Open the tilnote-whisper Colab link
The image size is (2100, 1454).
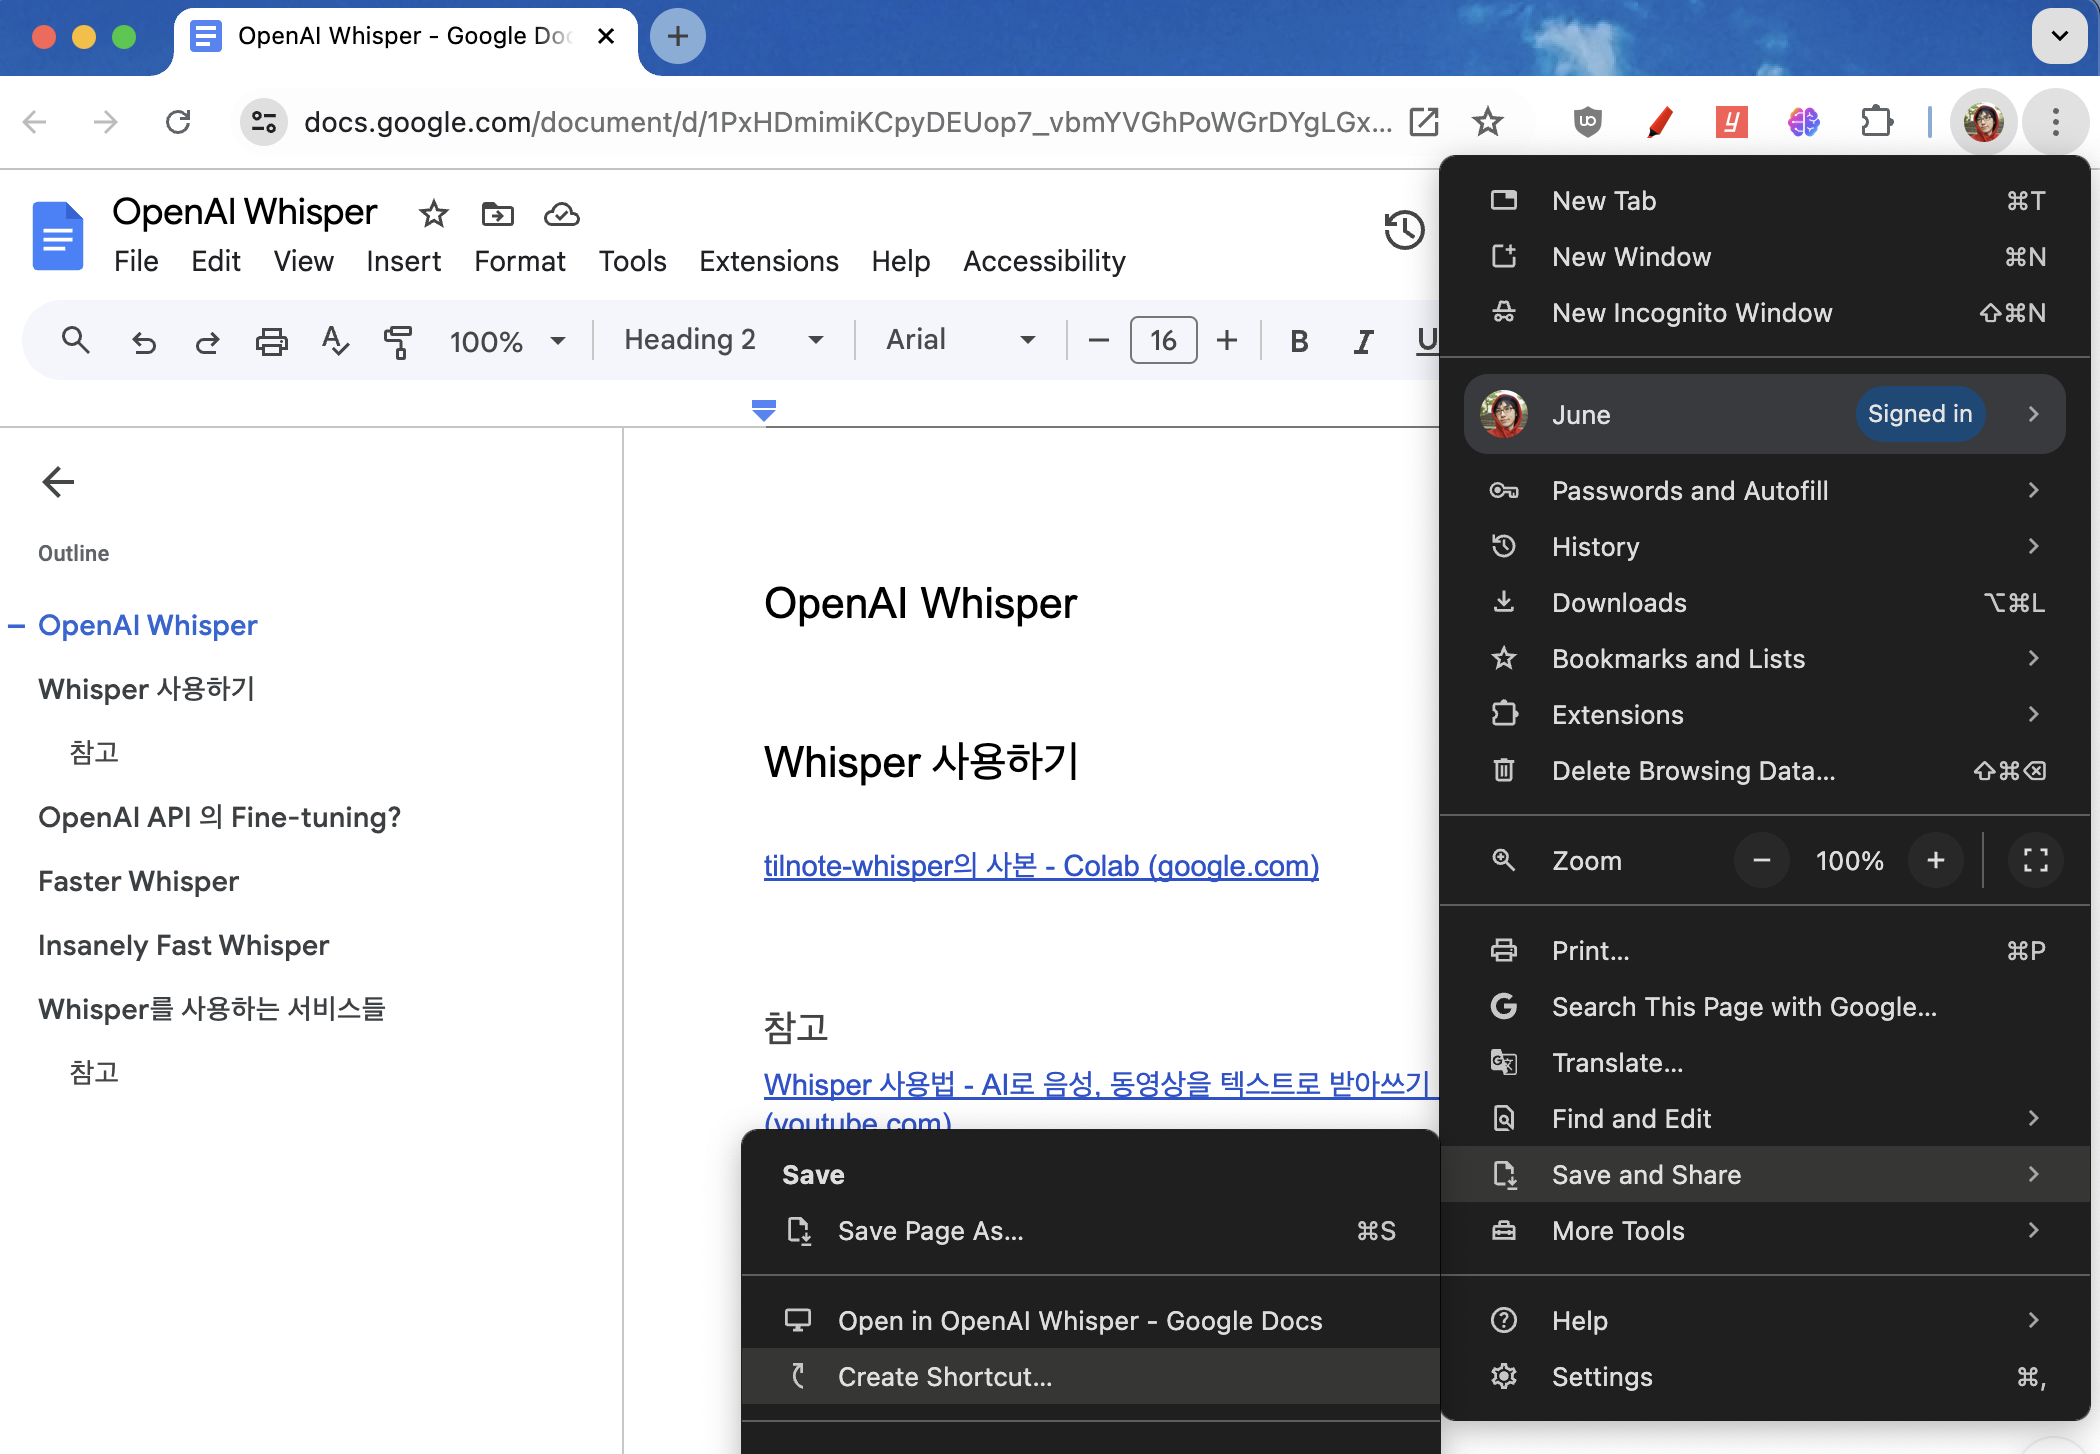click(x=1041, y=866)
